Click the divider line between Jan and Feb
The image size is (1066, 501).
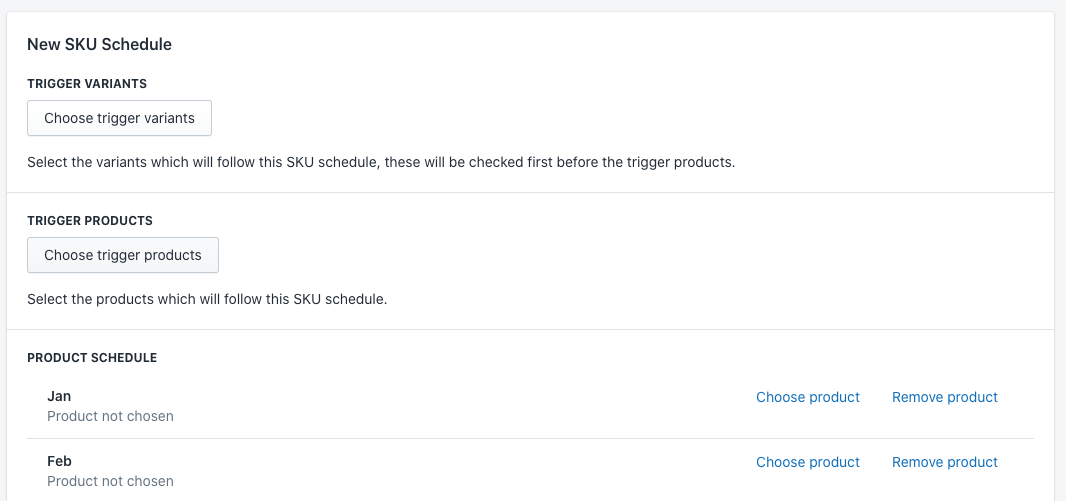(530, 438)
